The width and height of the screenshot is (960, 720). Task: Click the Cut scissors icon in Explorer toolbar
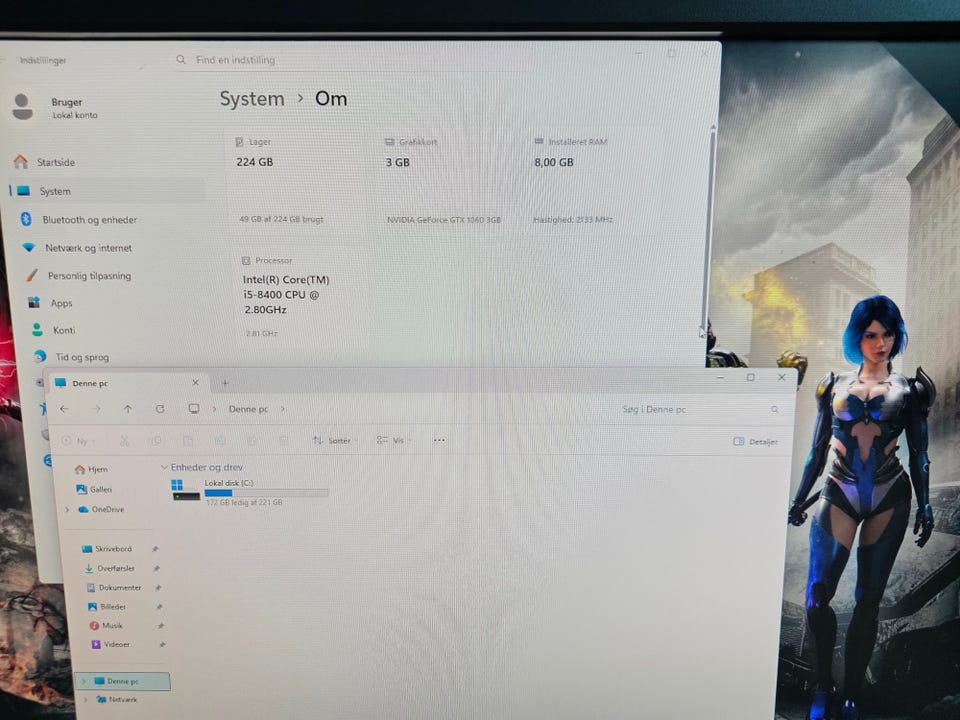[124, 441]
